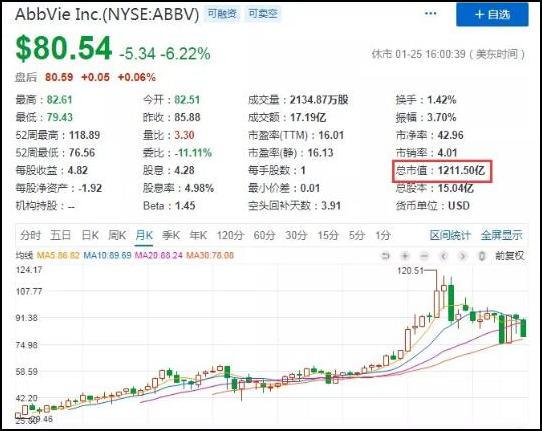542x431 pixels.
Task: Switch chart to 分时 intraday view
Action: (x=30, y=235)
